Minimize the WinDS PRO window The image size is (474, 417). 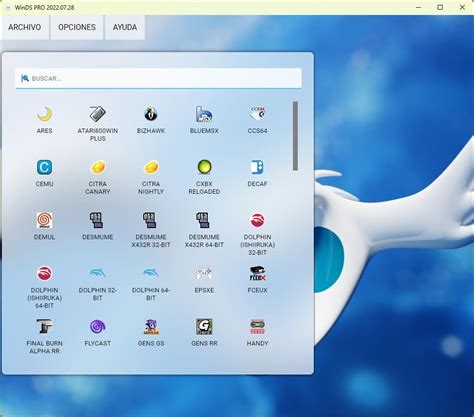pyautogui.click(x=419, y=7)
